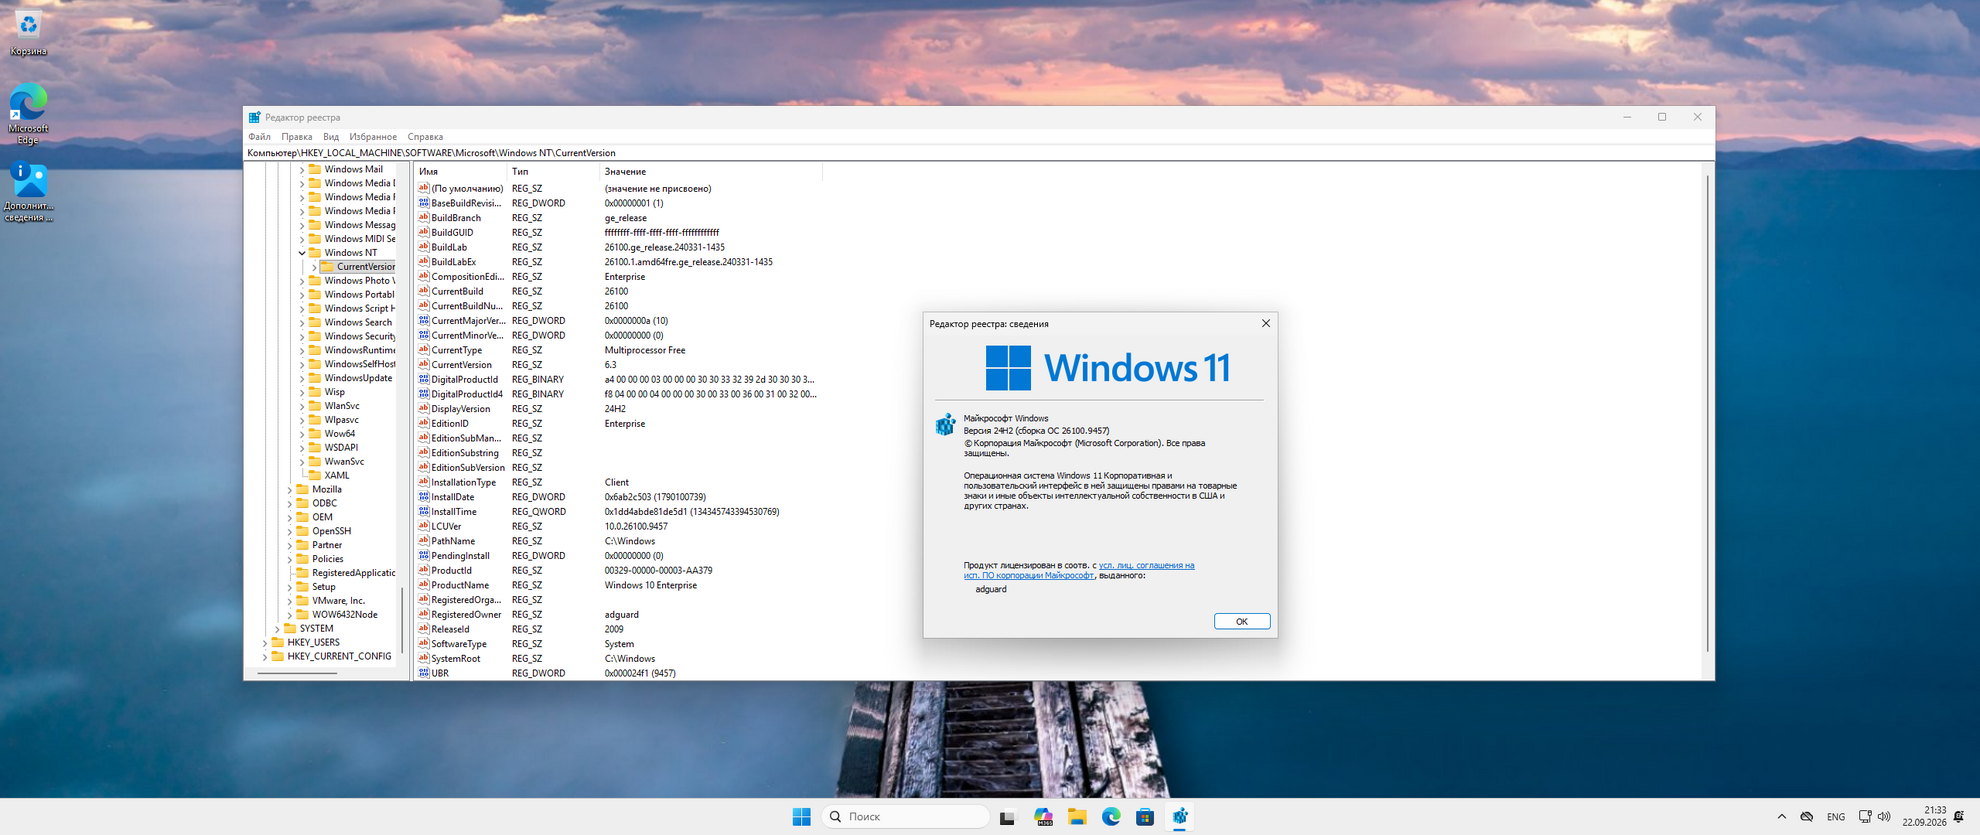This screenshot has width=1980, height=835.
Task: Close the Редактор реестра: сведения dialog
Action: click(x=1265, y=323)
